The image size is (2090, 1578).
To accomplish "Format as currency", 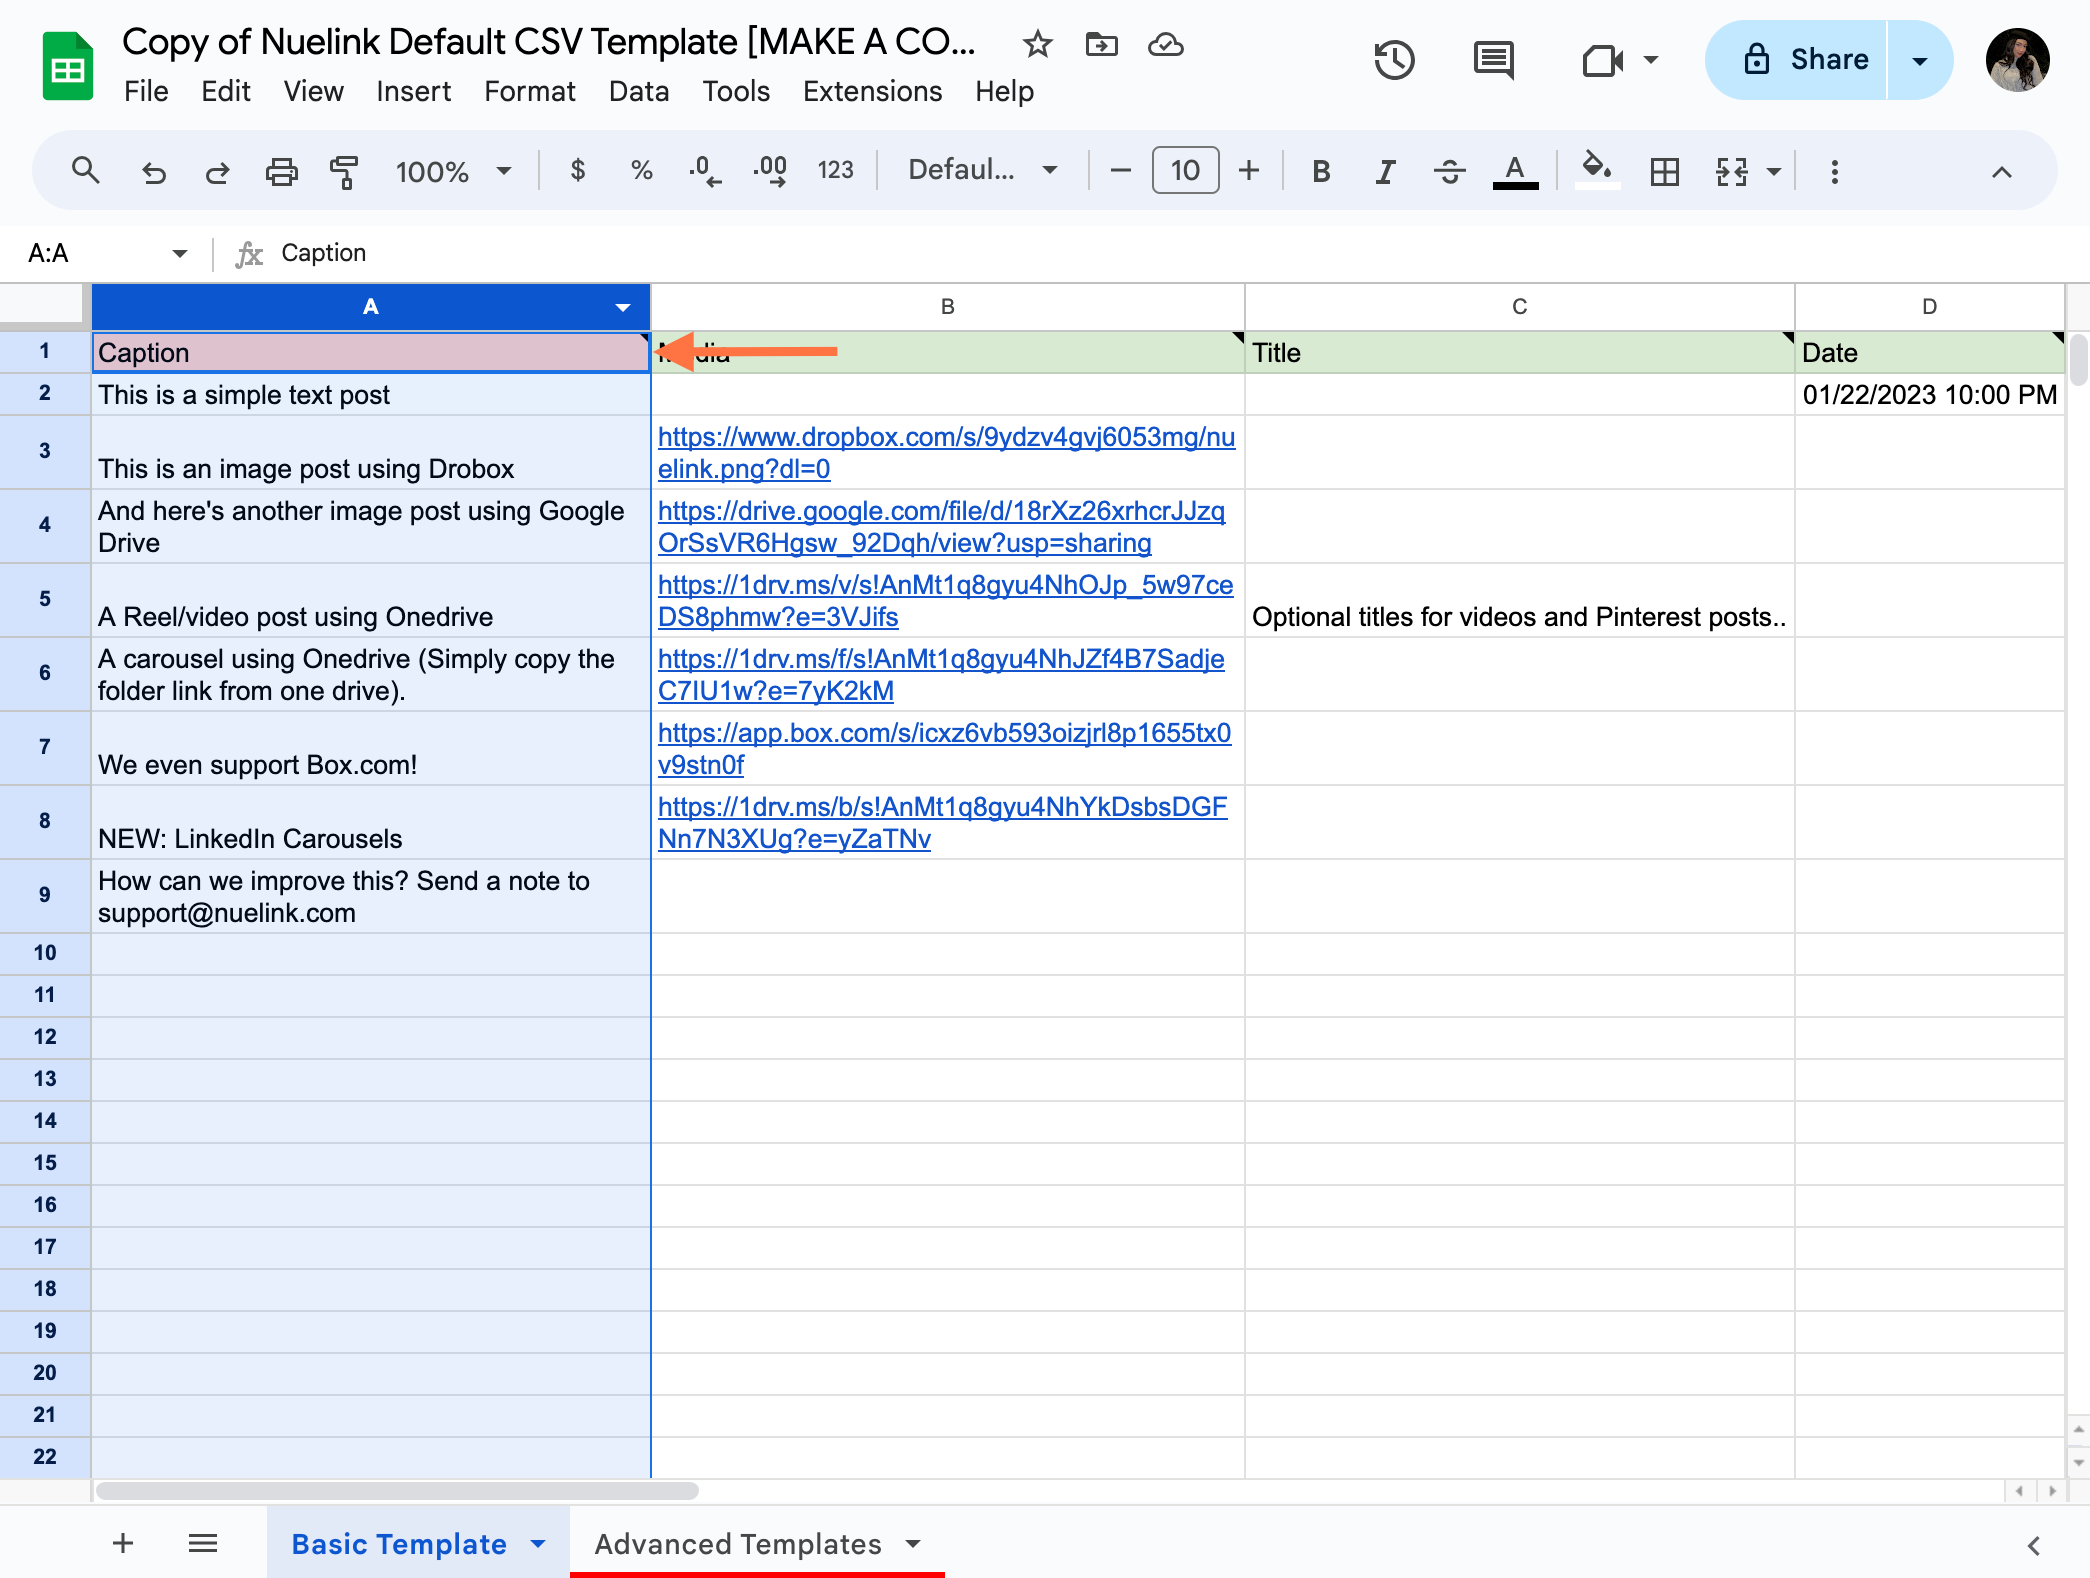I will [577, 171].
